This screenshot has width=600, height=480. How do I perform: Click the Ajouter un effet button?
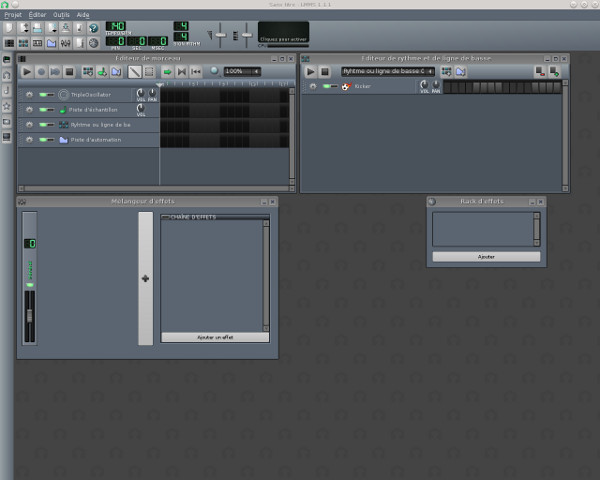pyautogui.click(x=214, y=338)
